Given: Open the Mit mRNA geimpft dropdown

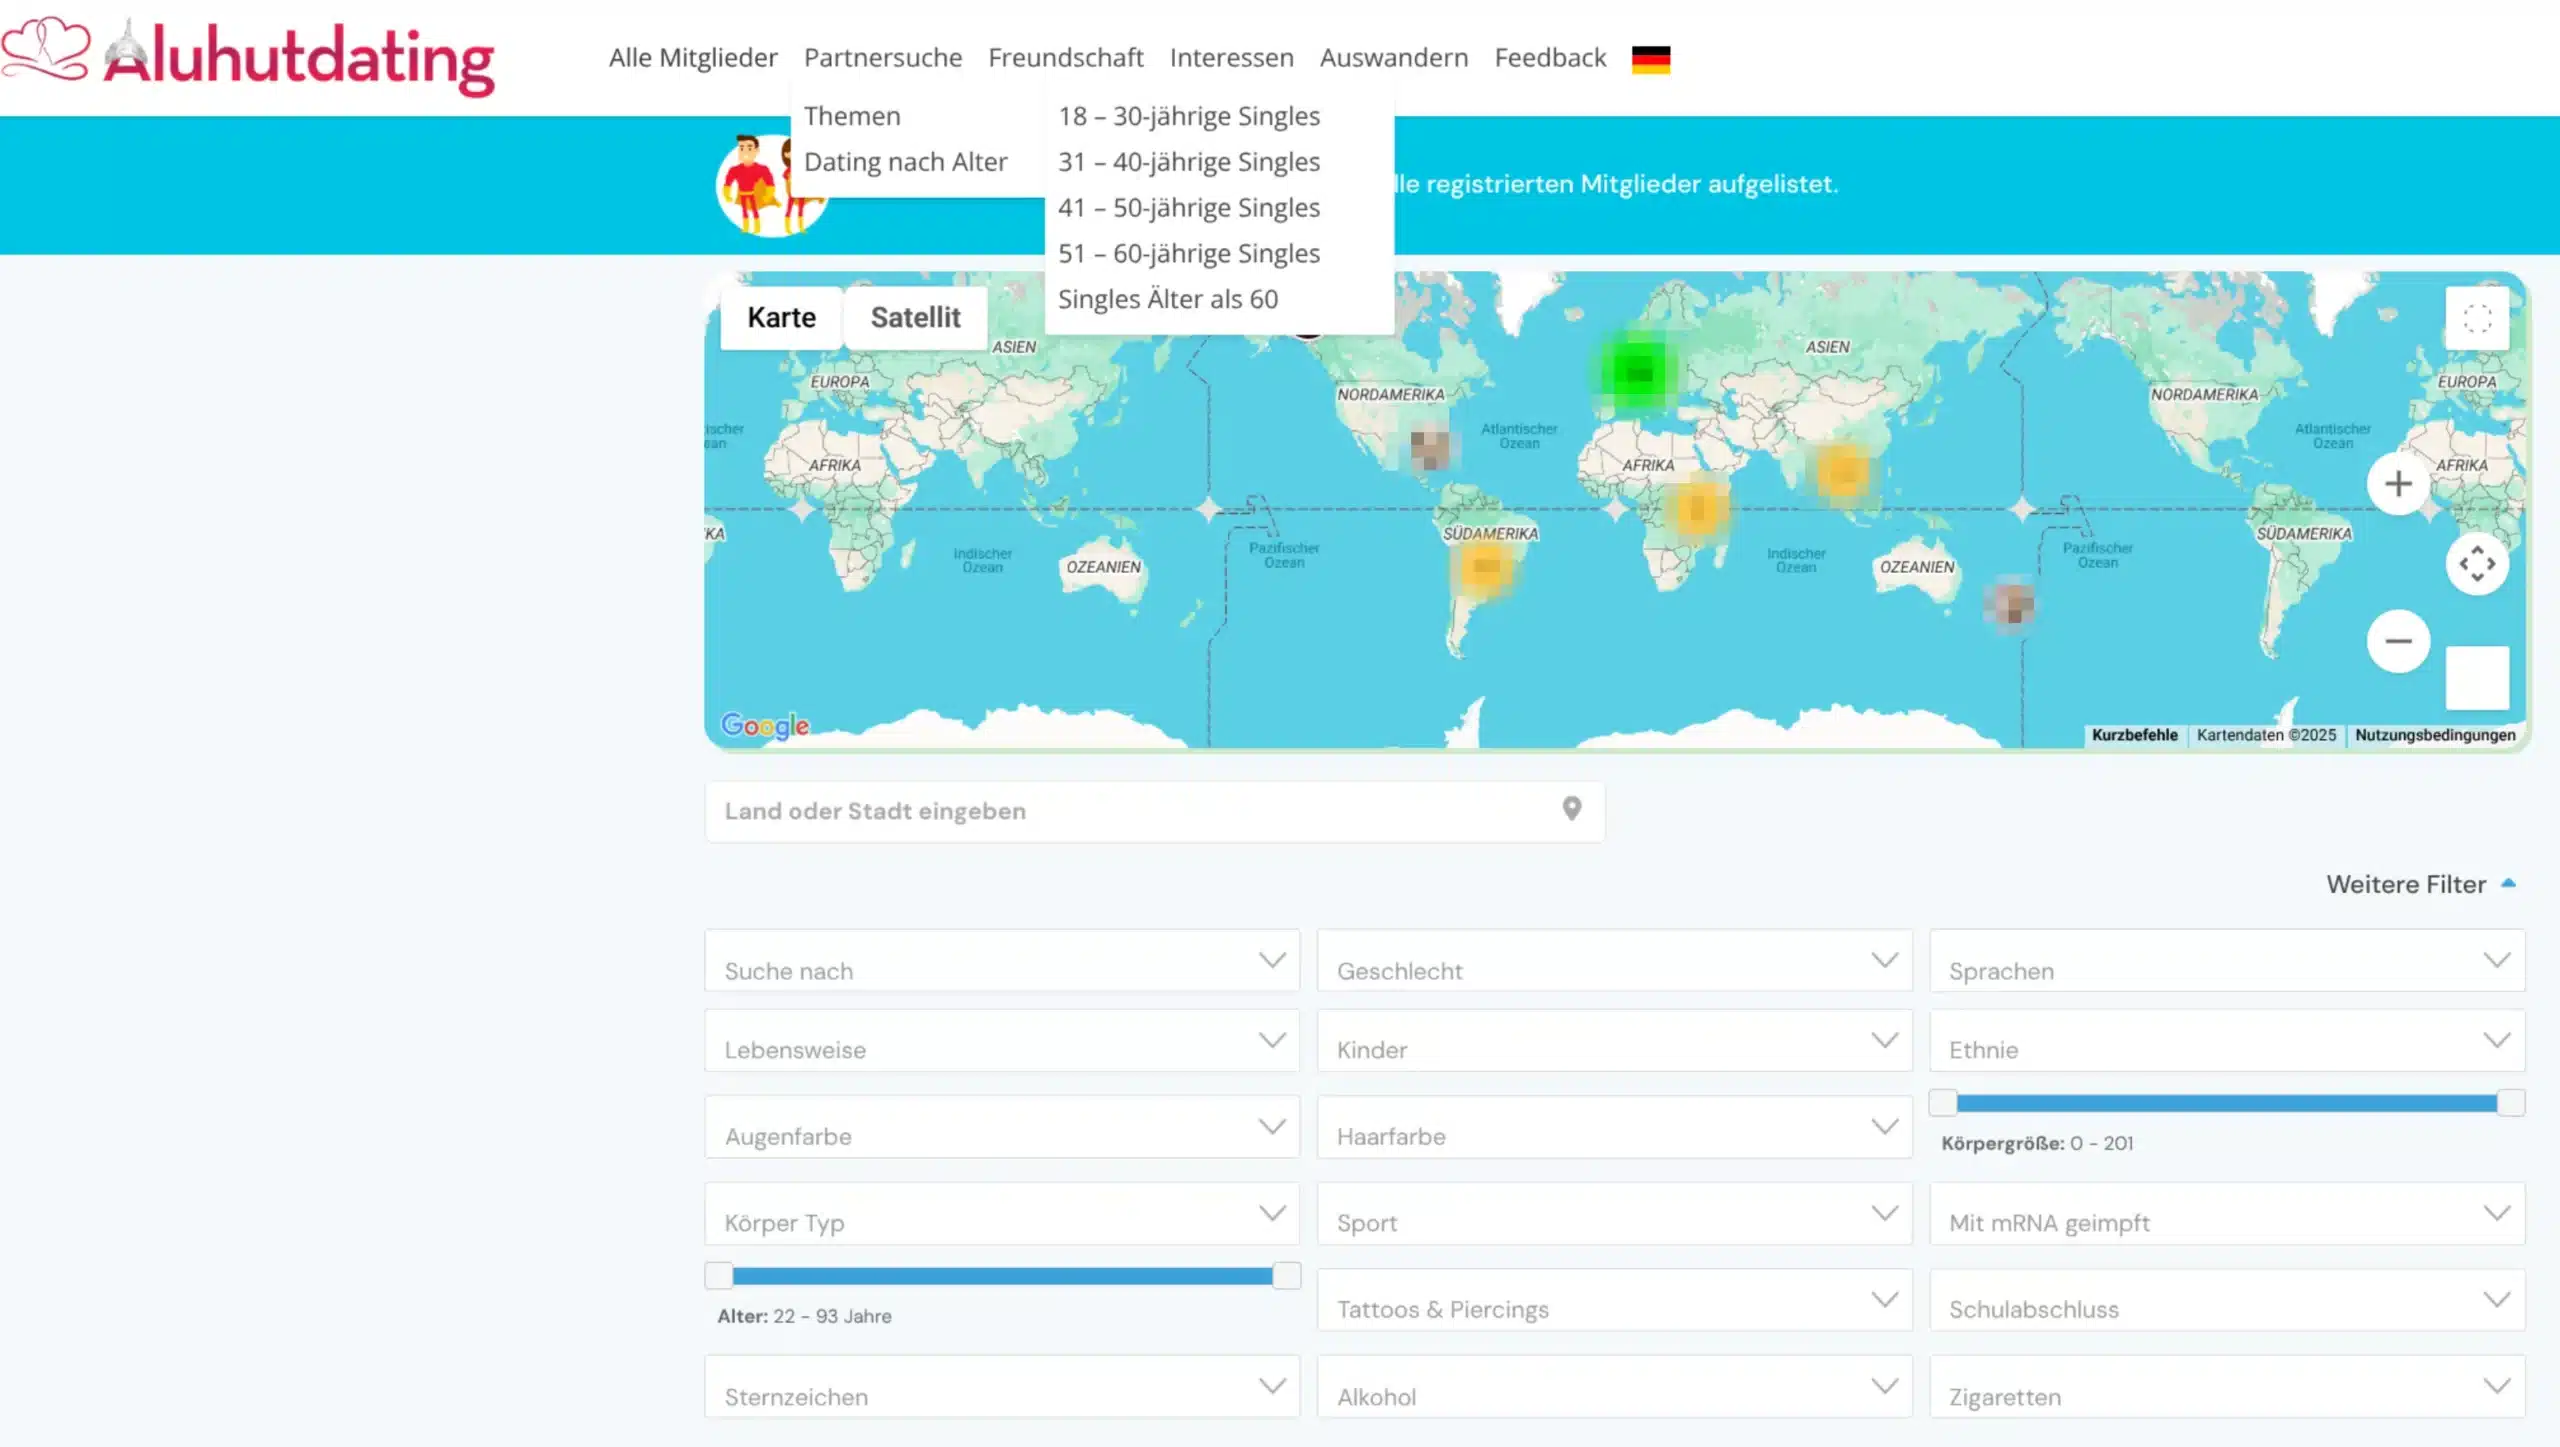Looking at the screenshot, I should coord(2226,1214).
